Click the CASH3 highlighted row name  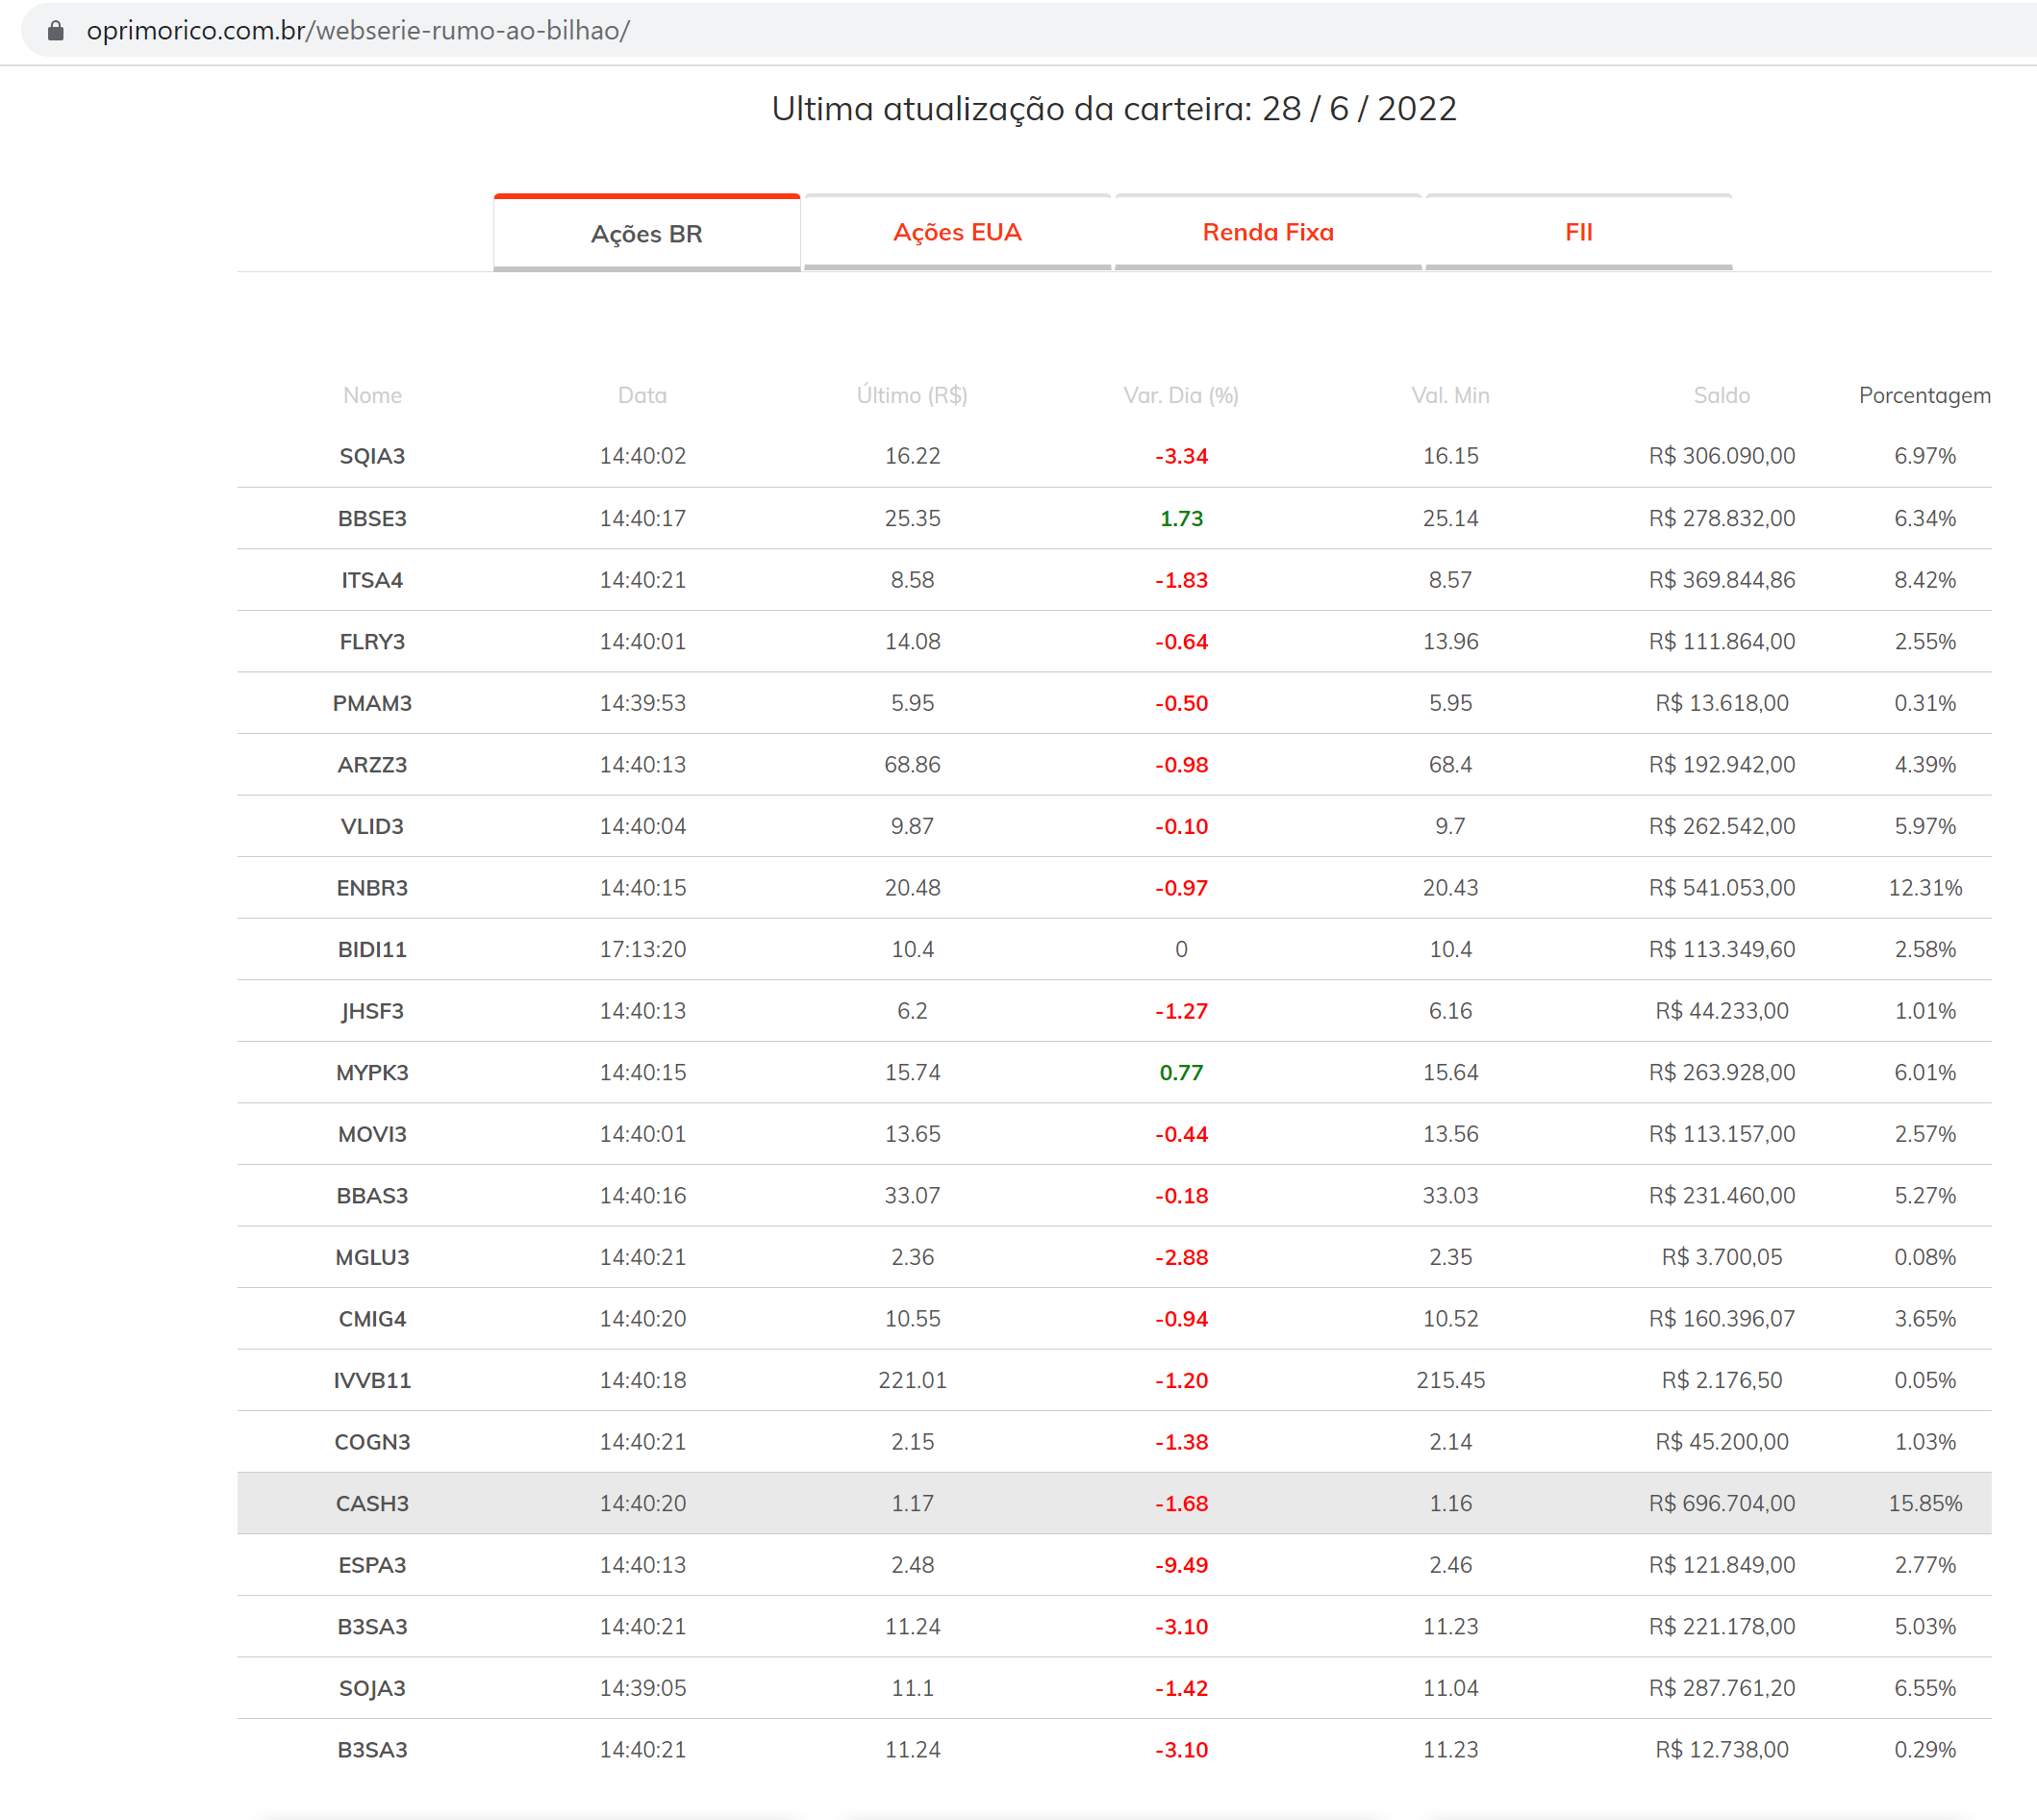[372, 1503]
